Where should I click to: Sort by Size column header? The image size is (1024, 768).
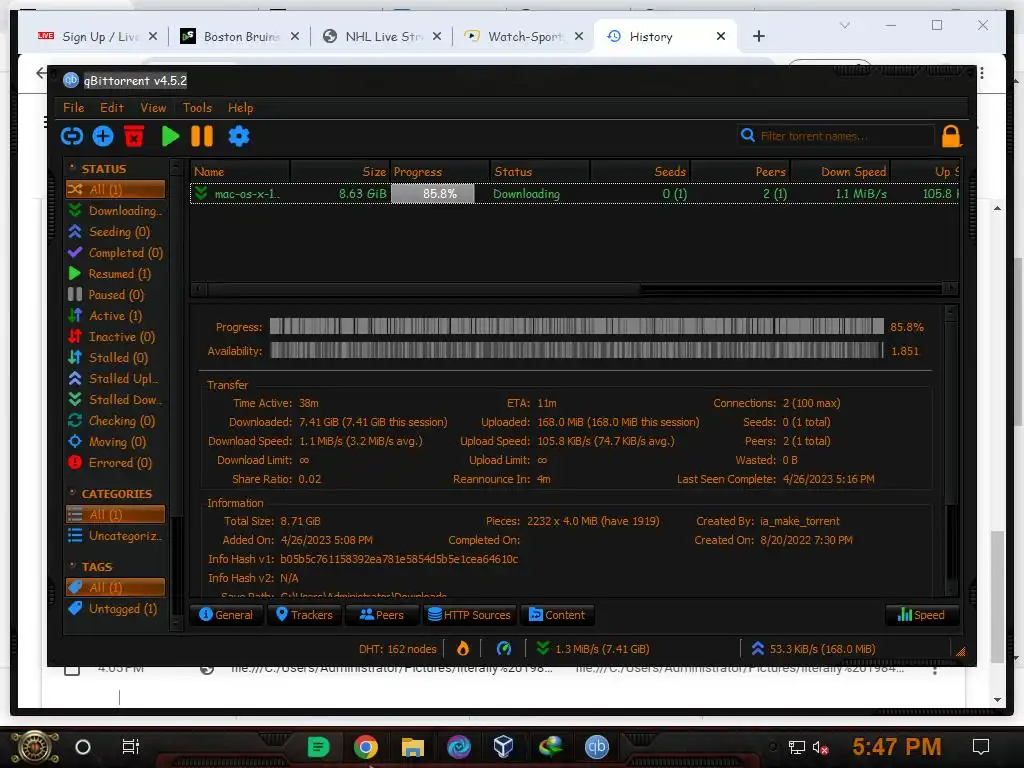[x=340, y=172]
